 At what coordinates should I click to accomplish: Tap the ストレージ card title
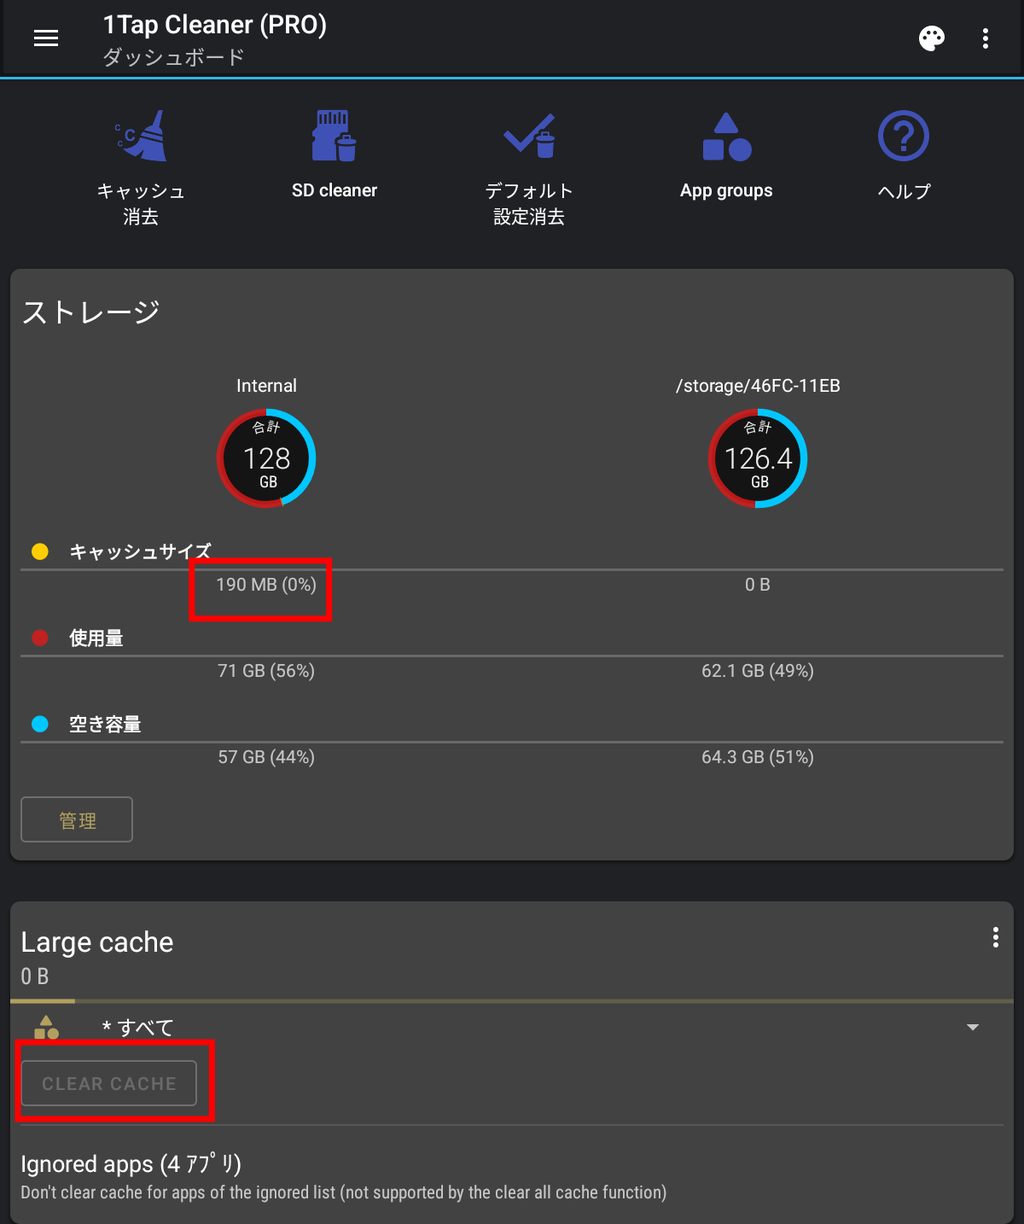91,312
